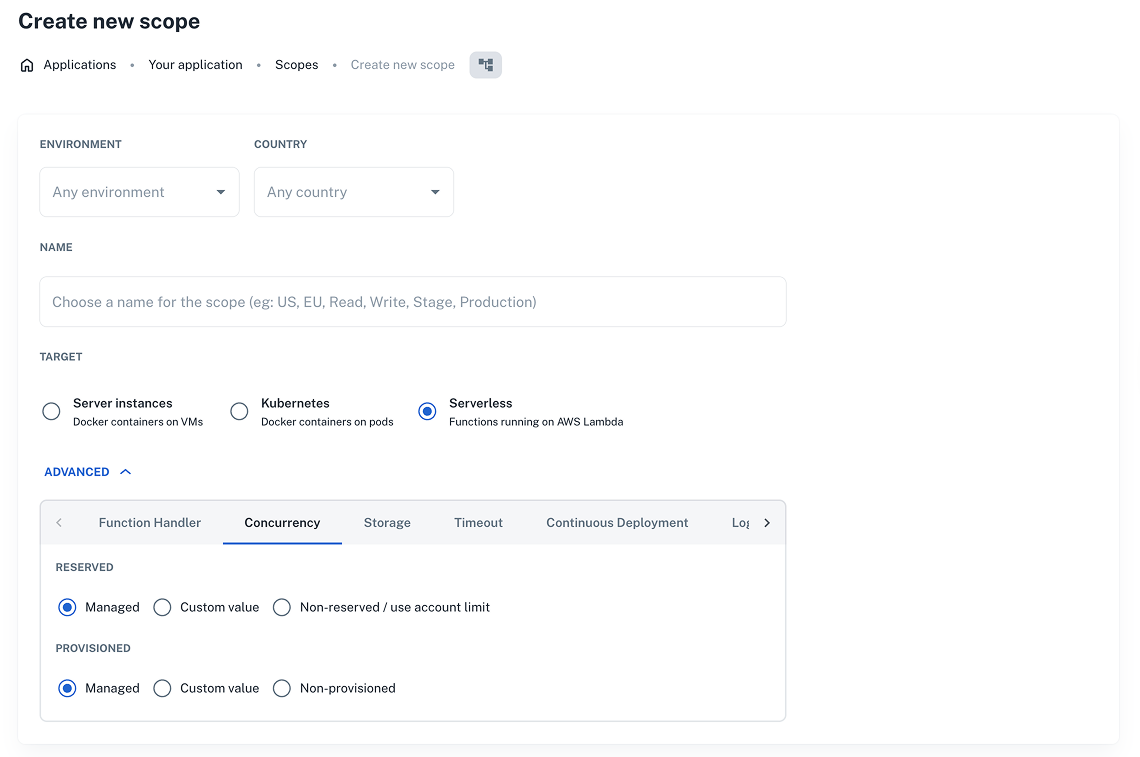Switch to the Function Handler tab
This screenshot has height=757, width=1140.
coord(150,523)
